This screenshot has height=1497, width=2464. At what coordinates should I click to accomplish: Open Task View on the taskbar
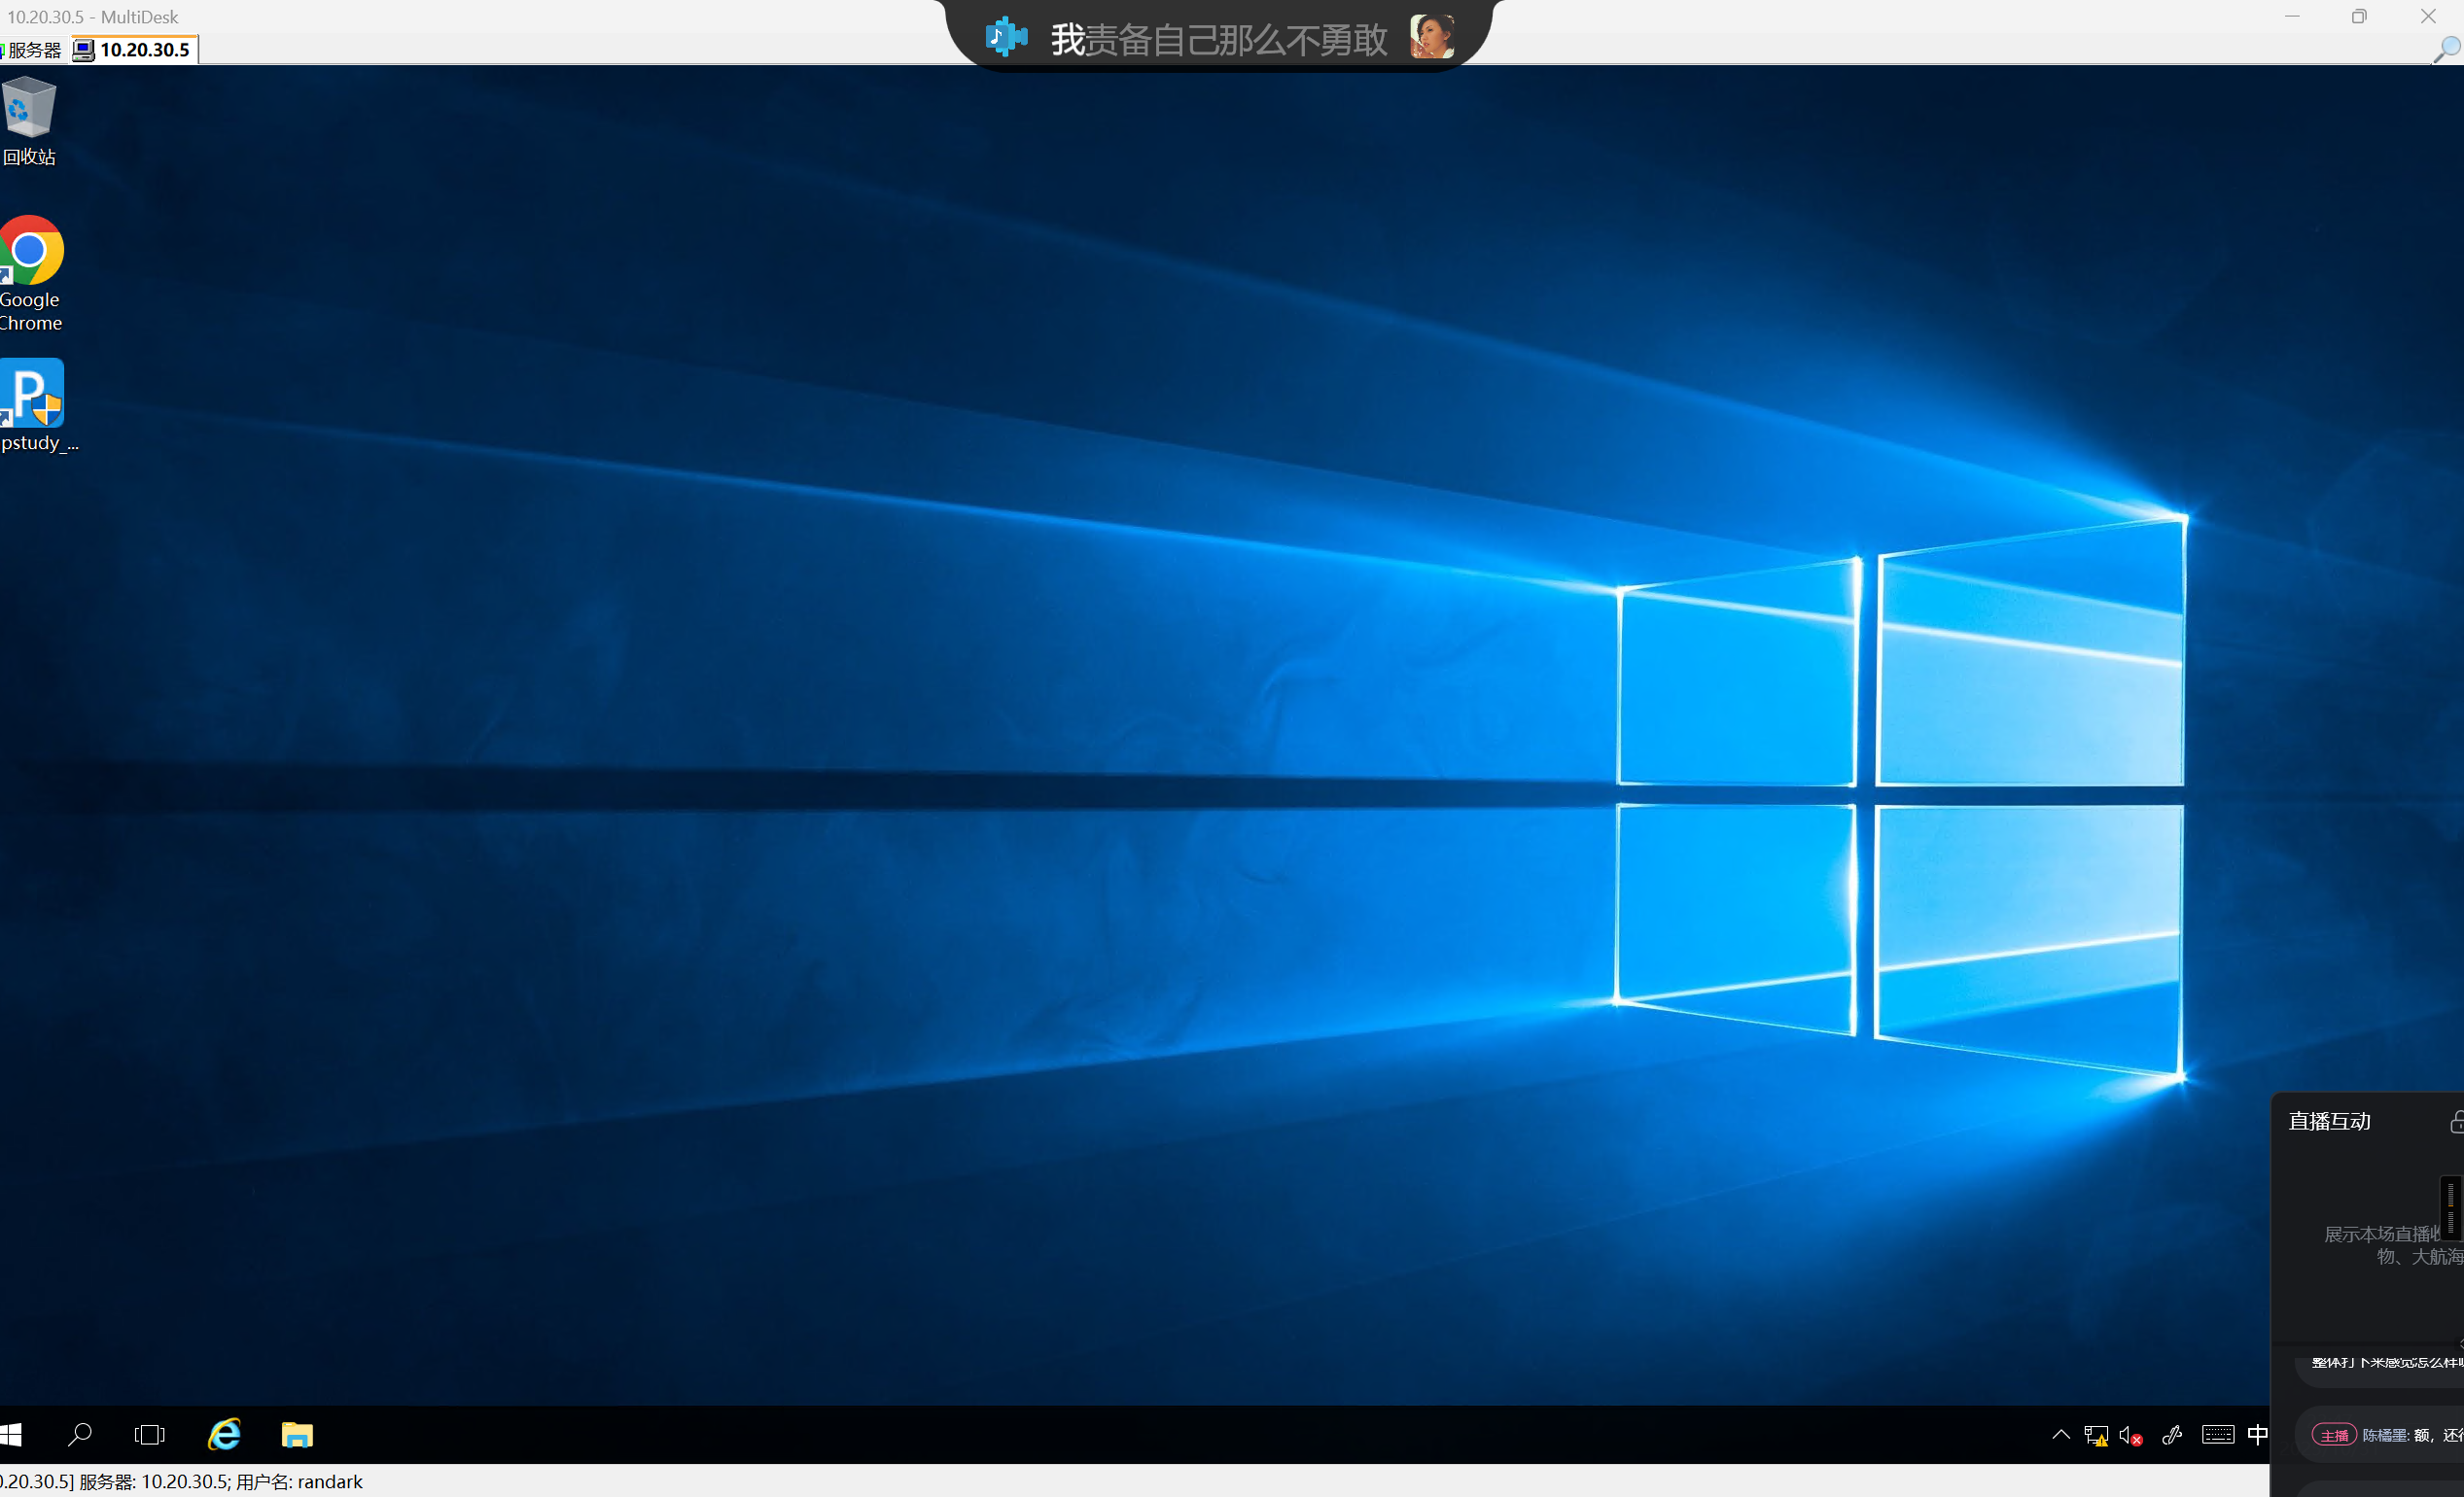pyautogui.click(x=150, y=1435)
